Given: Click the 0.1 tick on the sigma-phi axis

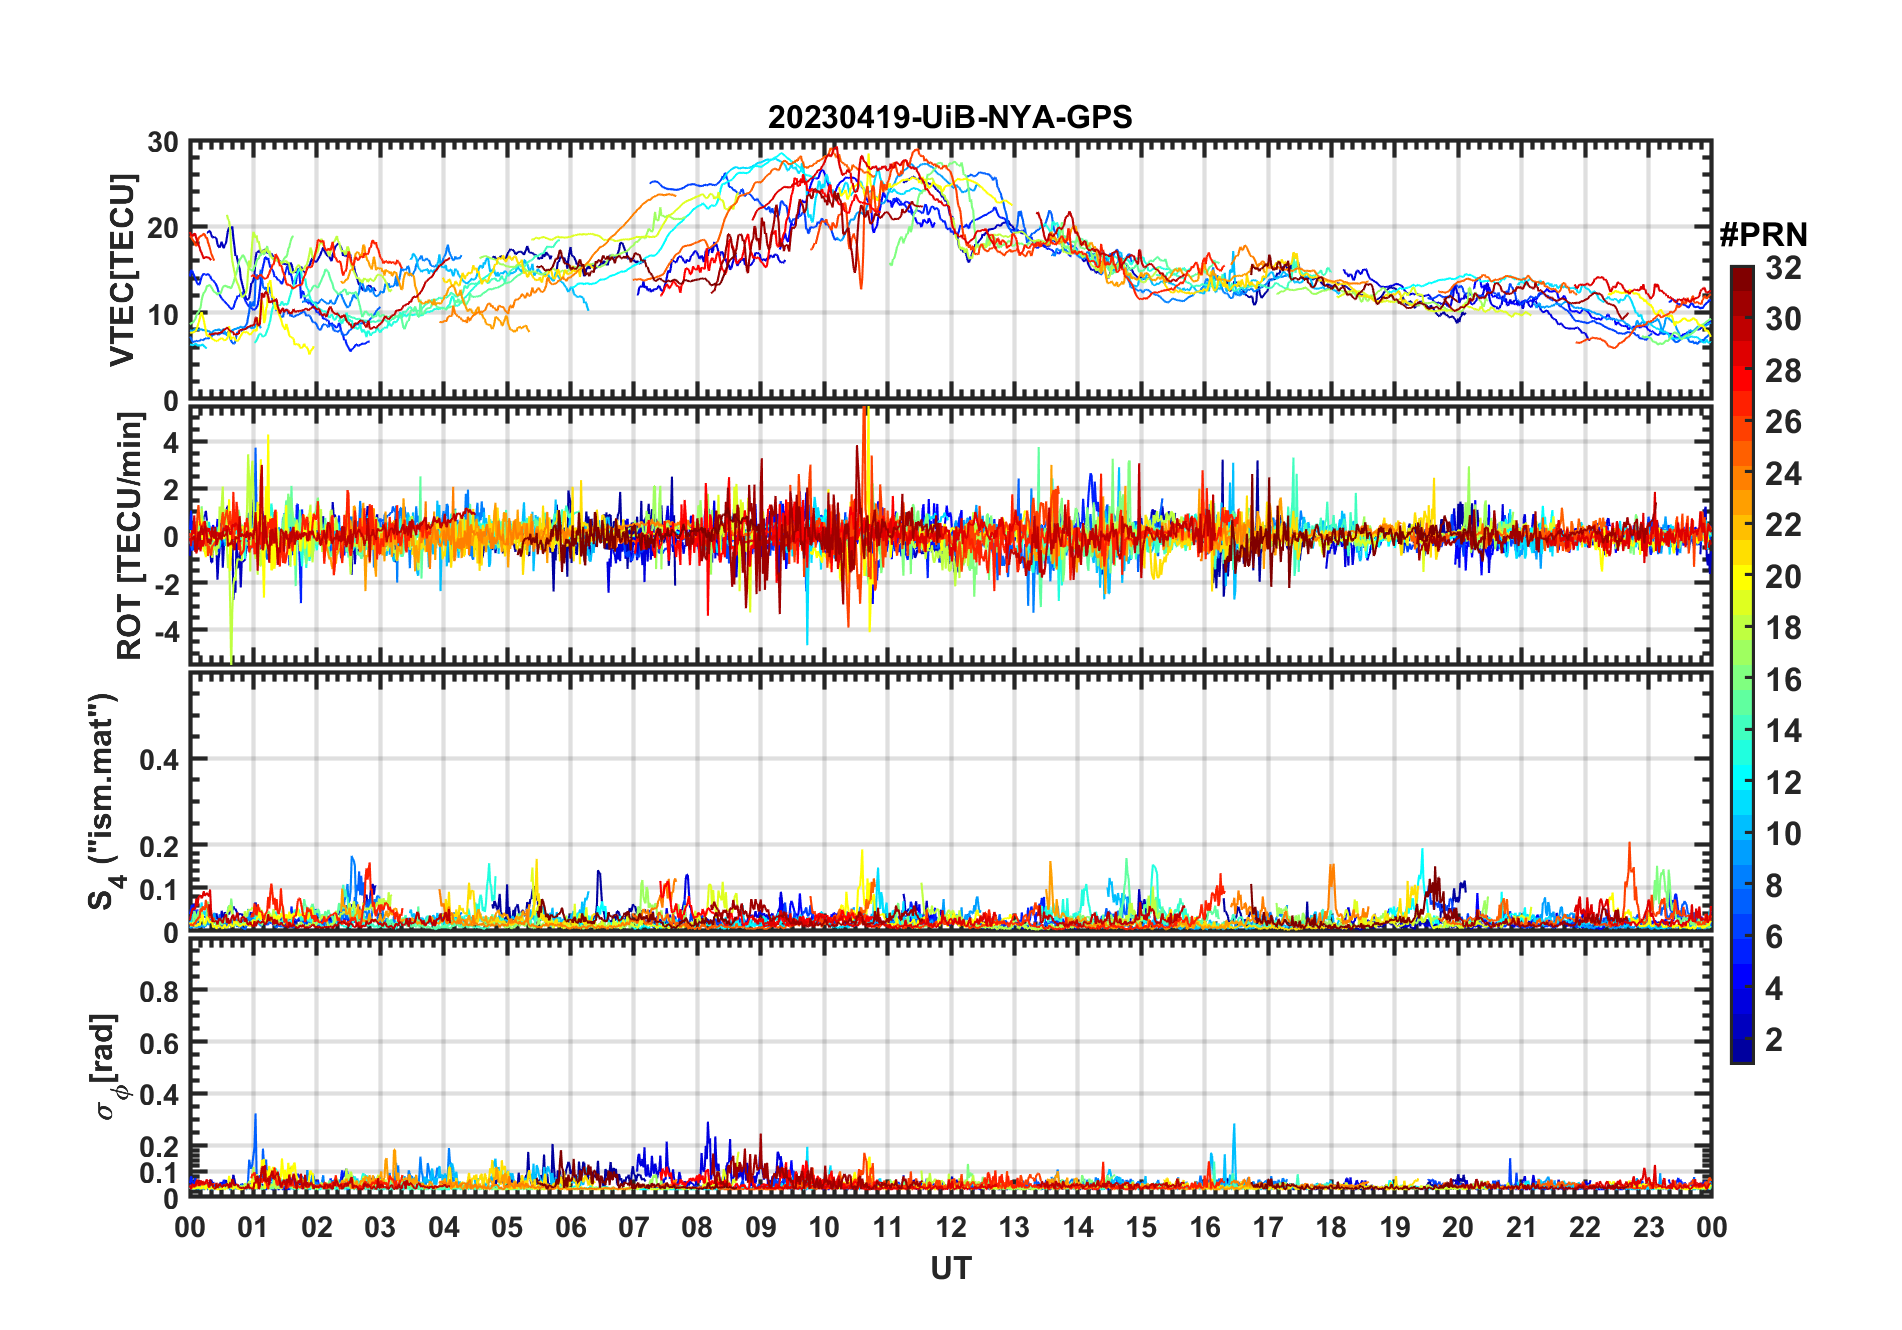Looking at the screenshot, I should click(x=159, y=1172).
